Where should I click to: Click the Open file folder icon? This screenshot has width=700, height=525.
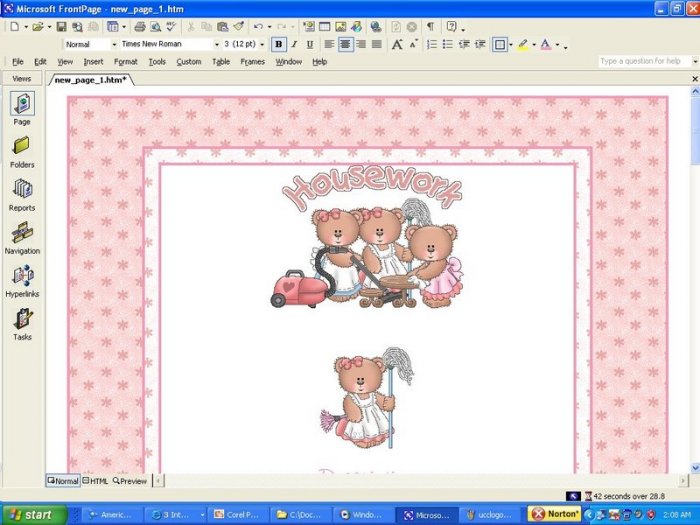pos(38,27)
